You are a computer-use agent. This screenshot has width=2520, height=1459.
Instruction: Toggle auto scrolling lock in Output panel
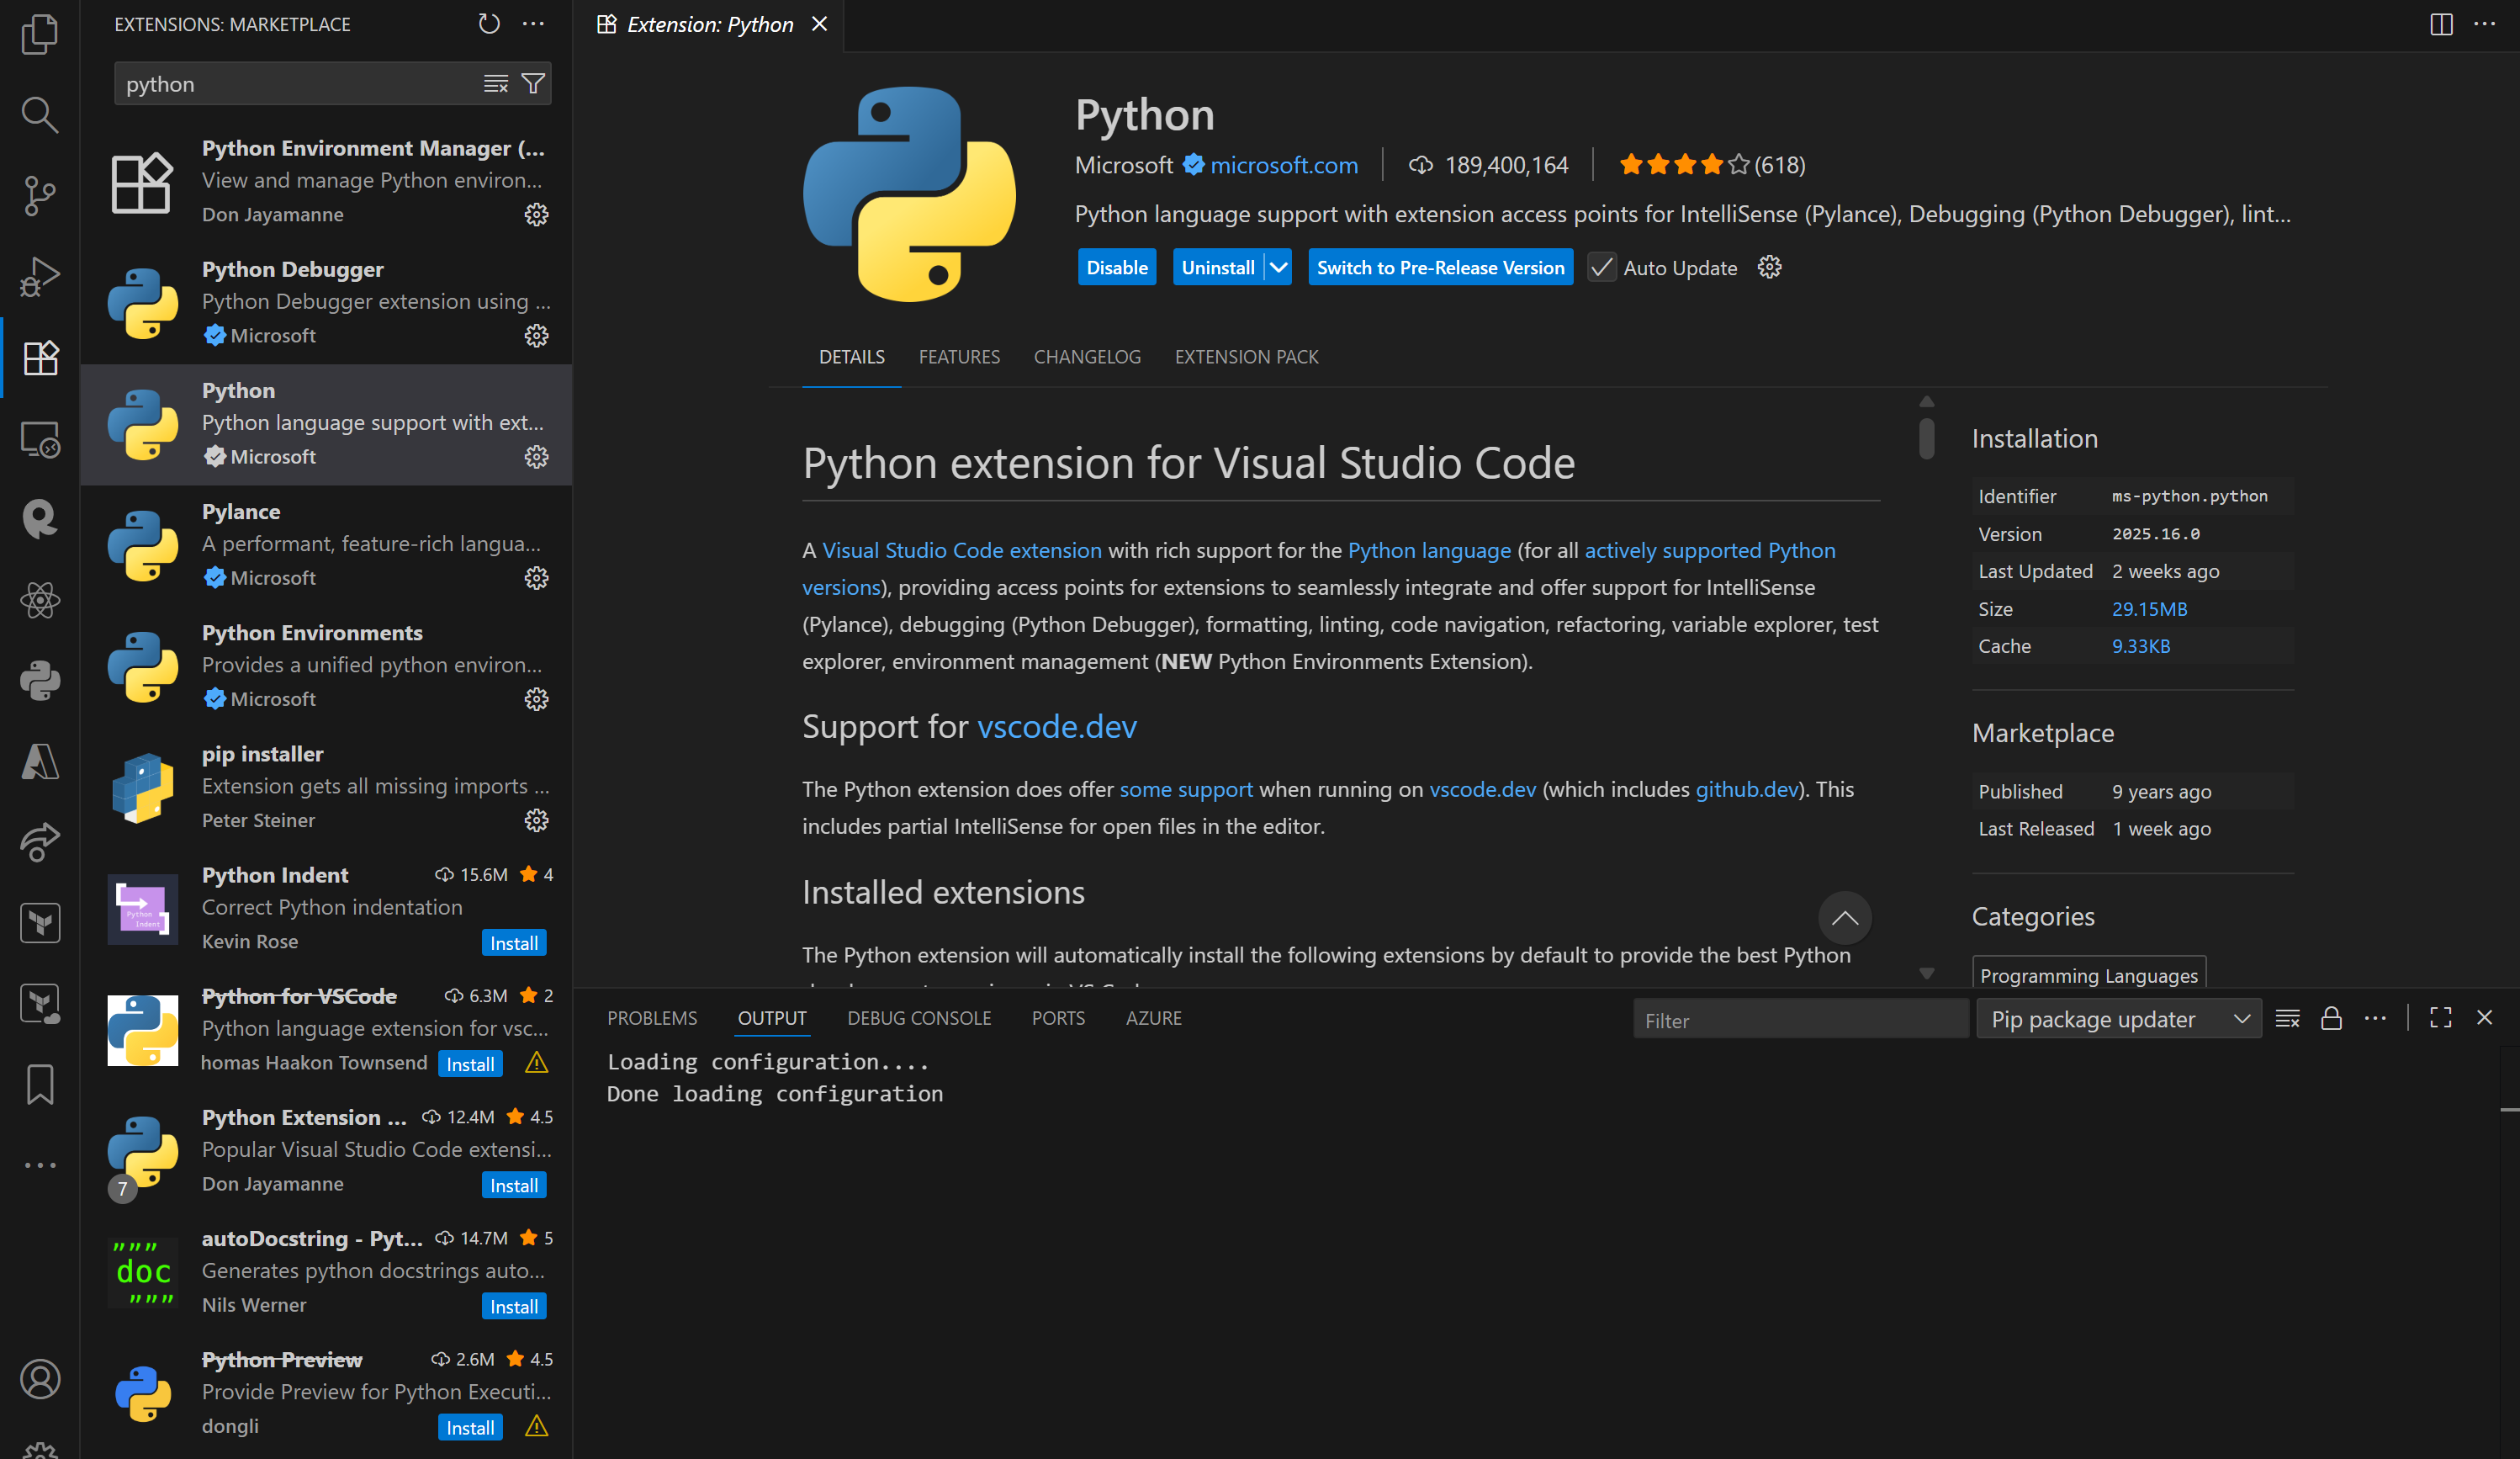(x=2332, y=1018)
